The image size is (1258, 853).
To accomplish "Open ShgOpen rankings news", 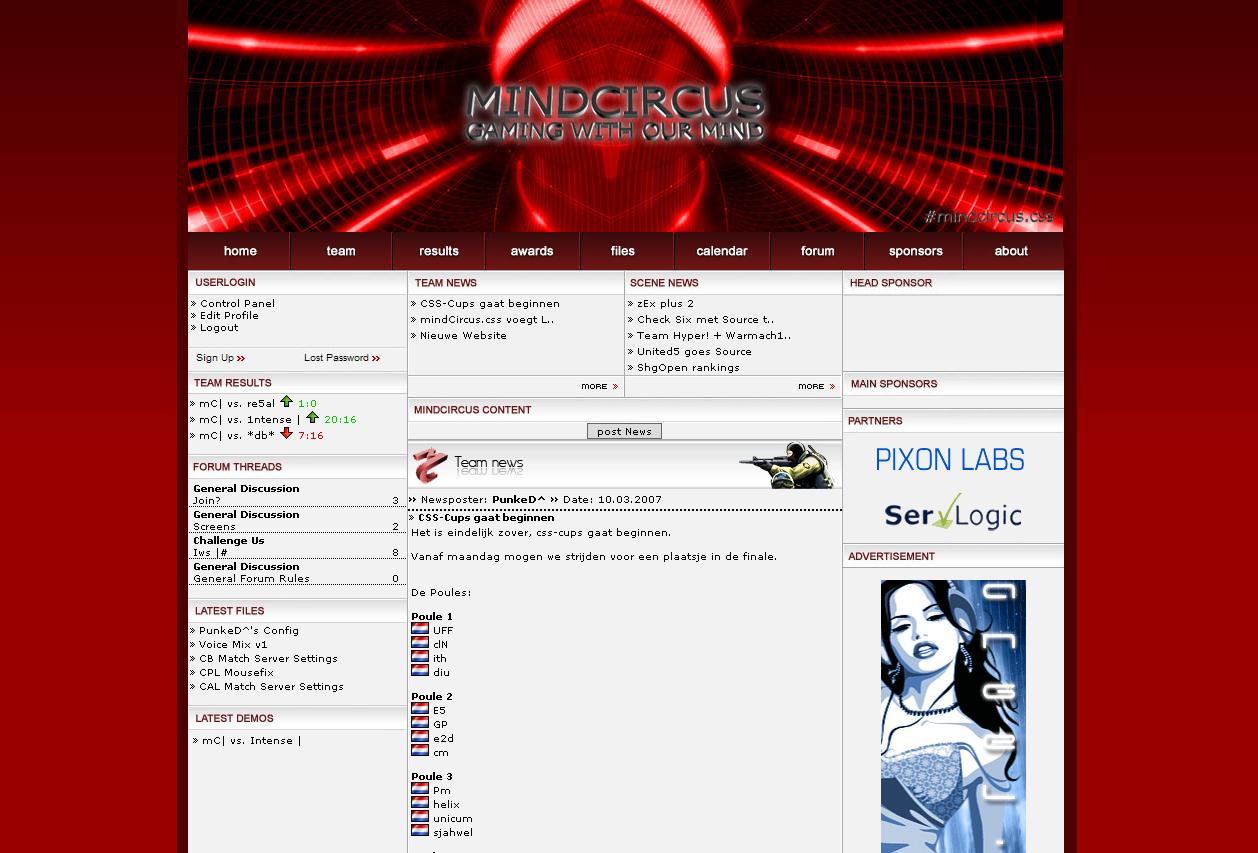I will coord(688,368).
